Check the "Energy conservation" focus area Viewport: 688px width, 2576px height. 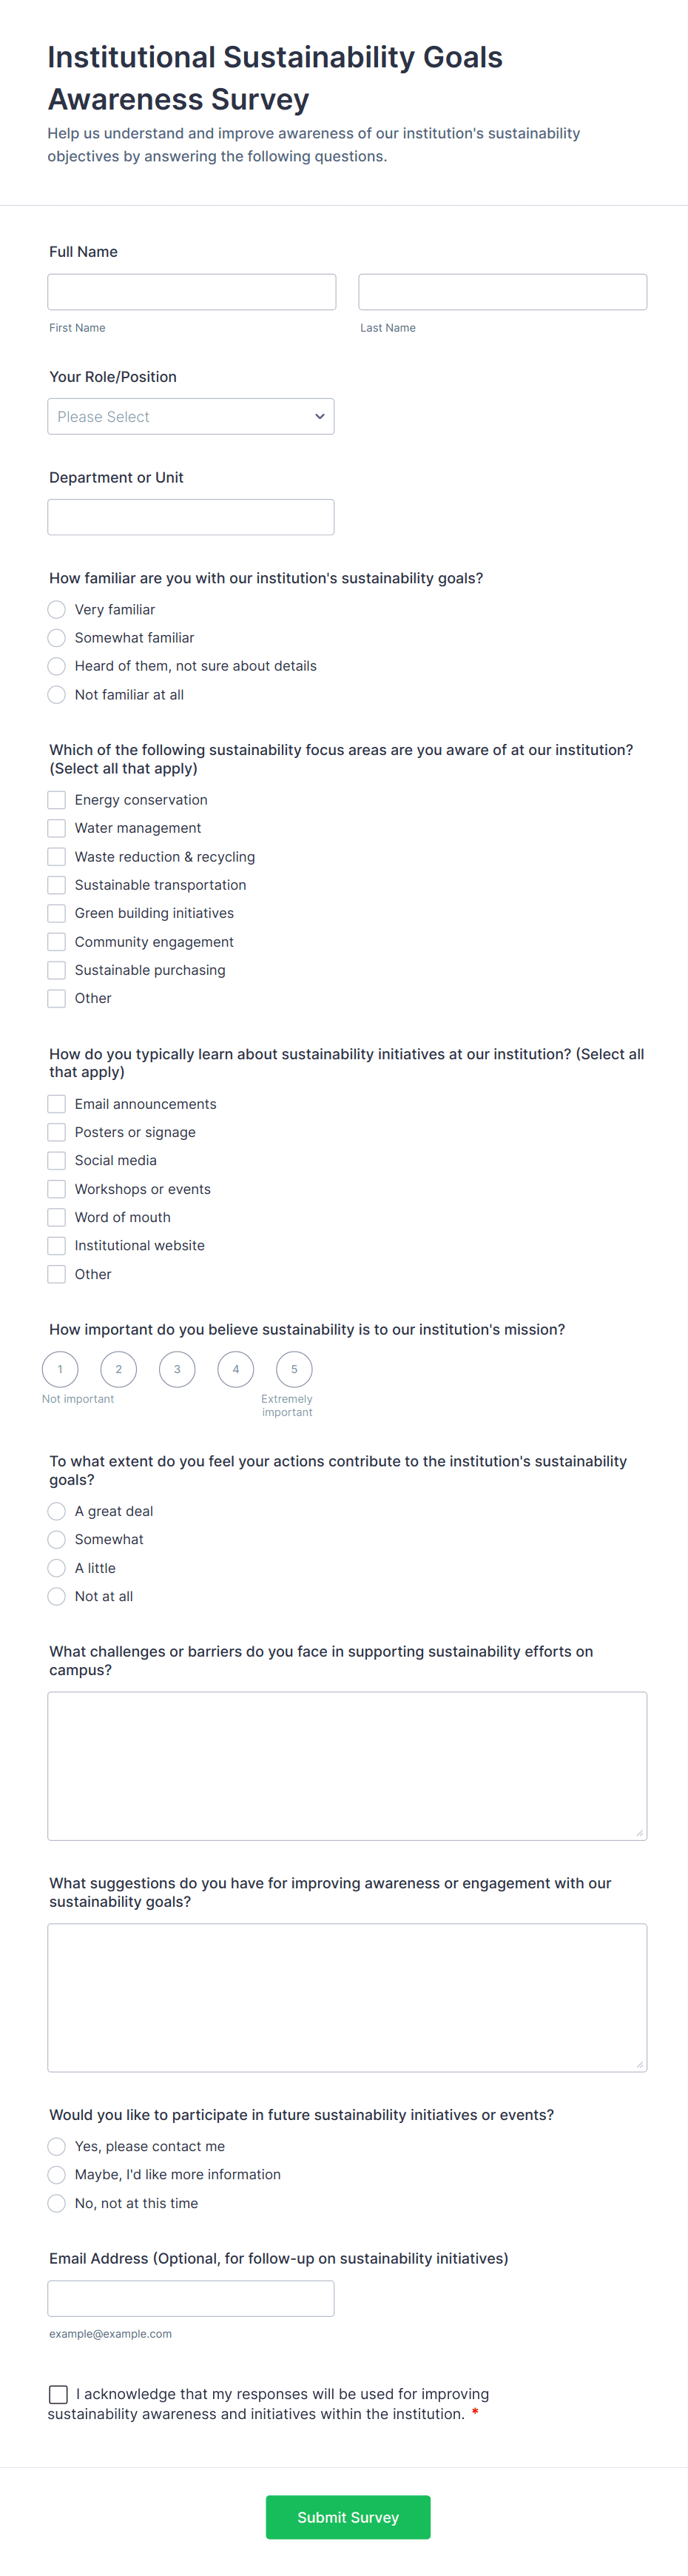(57, 799)
